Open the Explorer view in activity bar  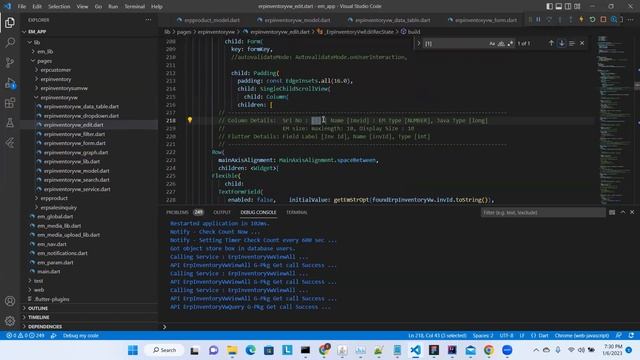[10, 22]
